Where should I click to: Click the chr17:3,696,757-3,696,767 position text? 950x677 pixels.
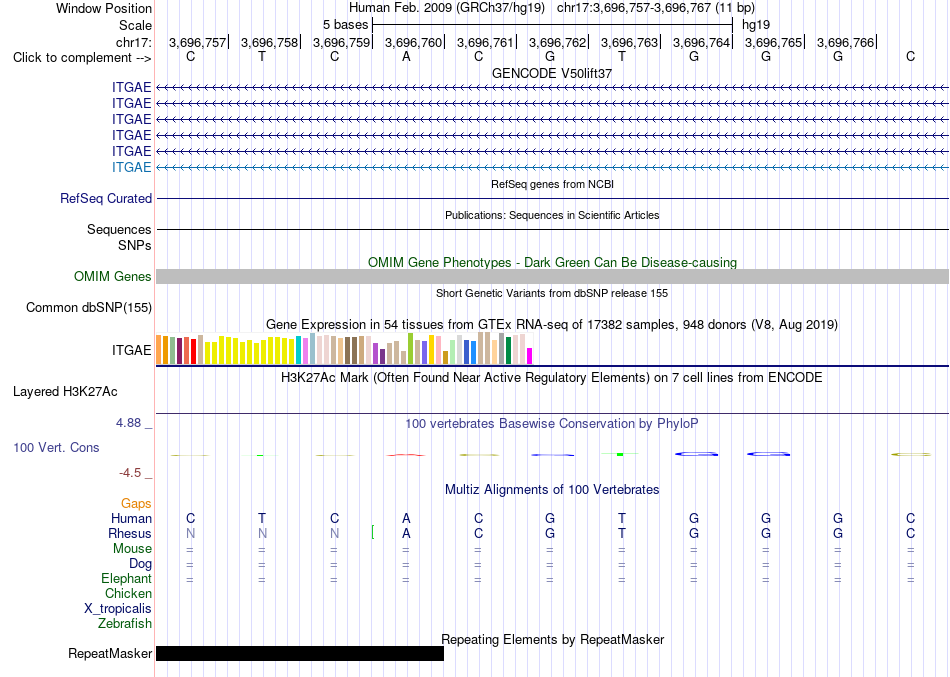(656, 8)
